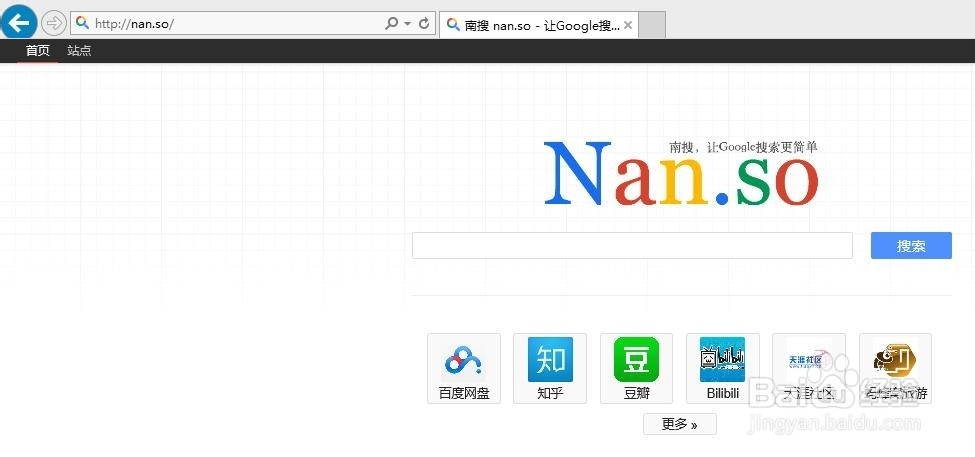Viewport: 975px width, 457px height.
Task: Click the 南搜，让Google搜索更简单 slogan text
Action: pyautogui.click(x=743, y=147)
